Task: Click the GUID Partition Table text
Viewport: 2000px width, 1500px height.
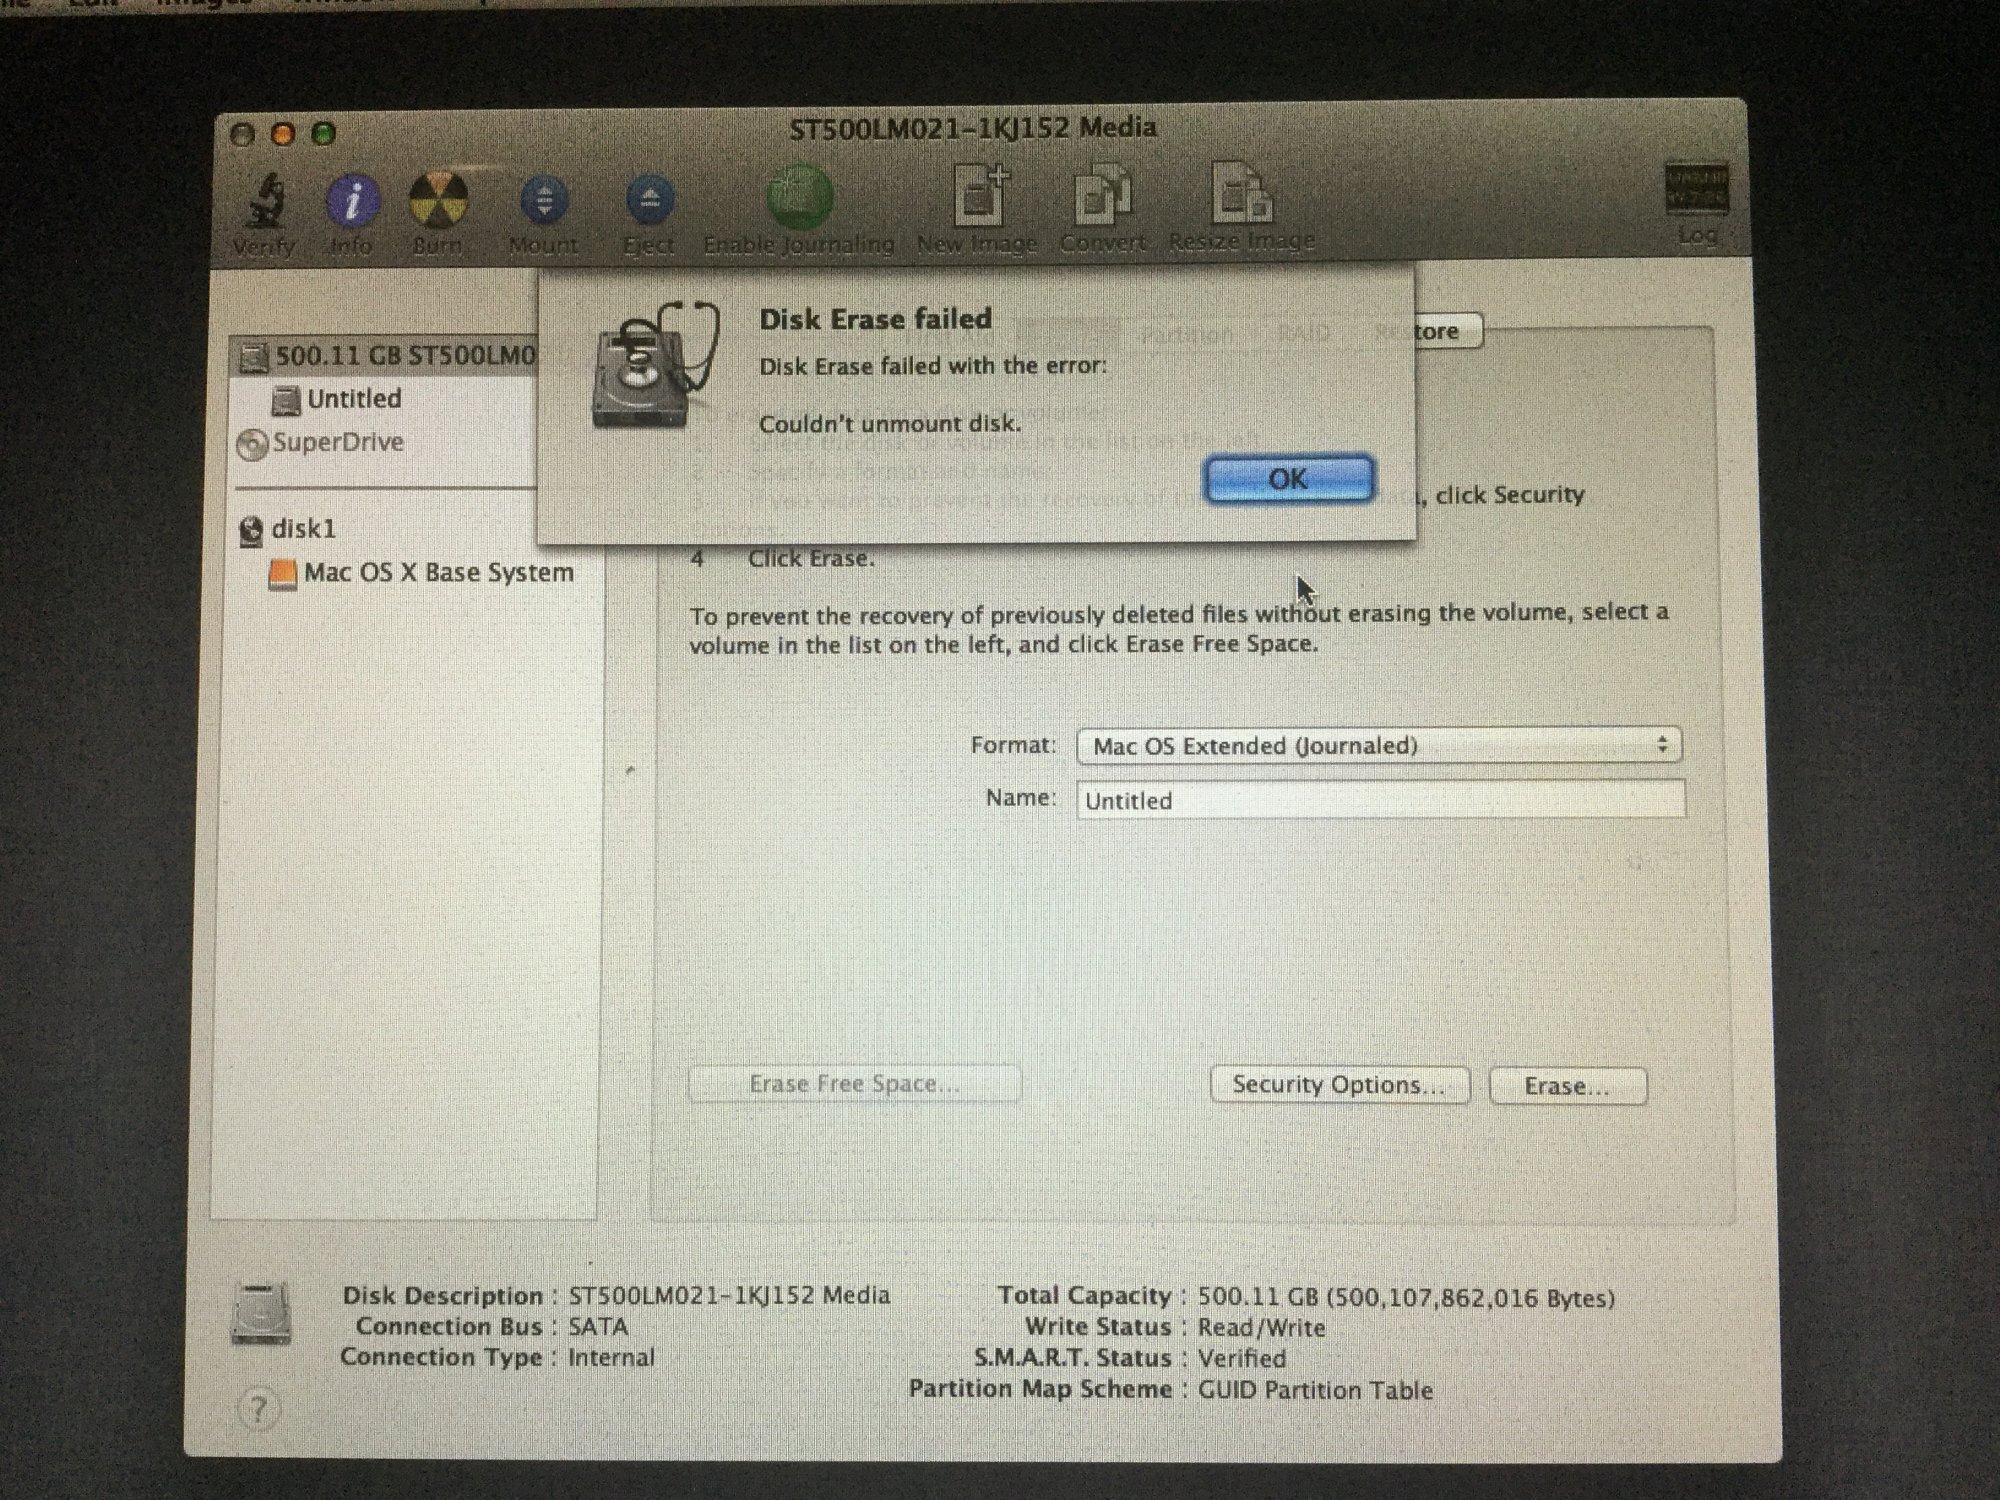Action: click(1315, 1390)
